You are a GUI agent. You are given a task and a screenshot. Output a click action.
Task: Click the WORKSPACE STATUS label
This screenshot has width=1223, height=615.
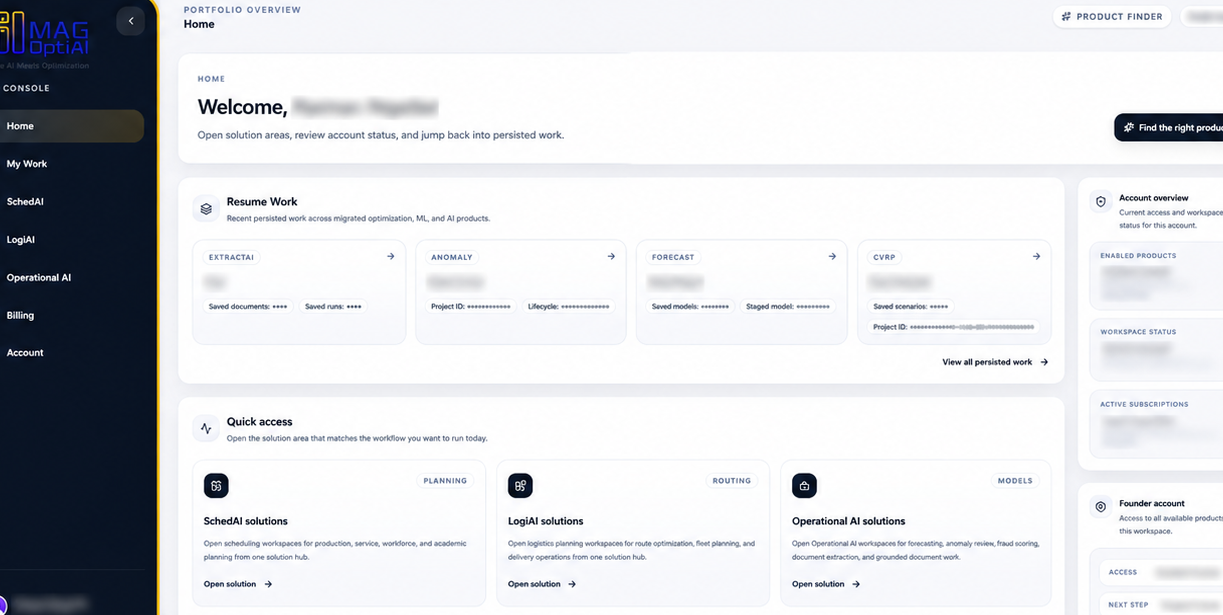pyautogui.click(x=1138, y=332)
